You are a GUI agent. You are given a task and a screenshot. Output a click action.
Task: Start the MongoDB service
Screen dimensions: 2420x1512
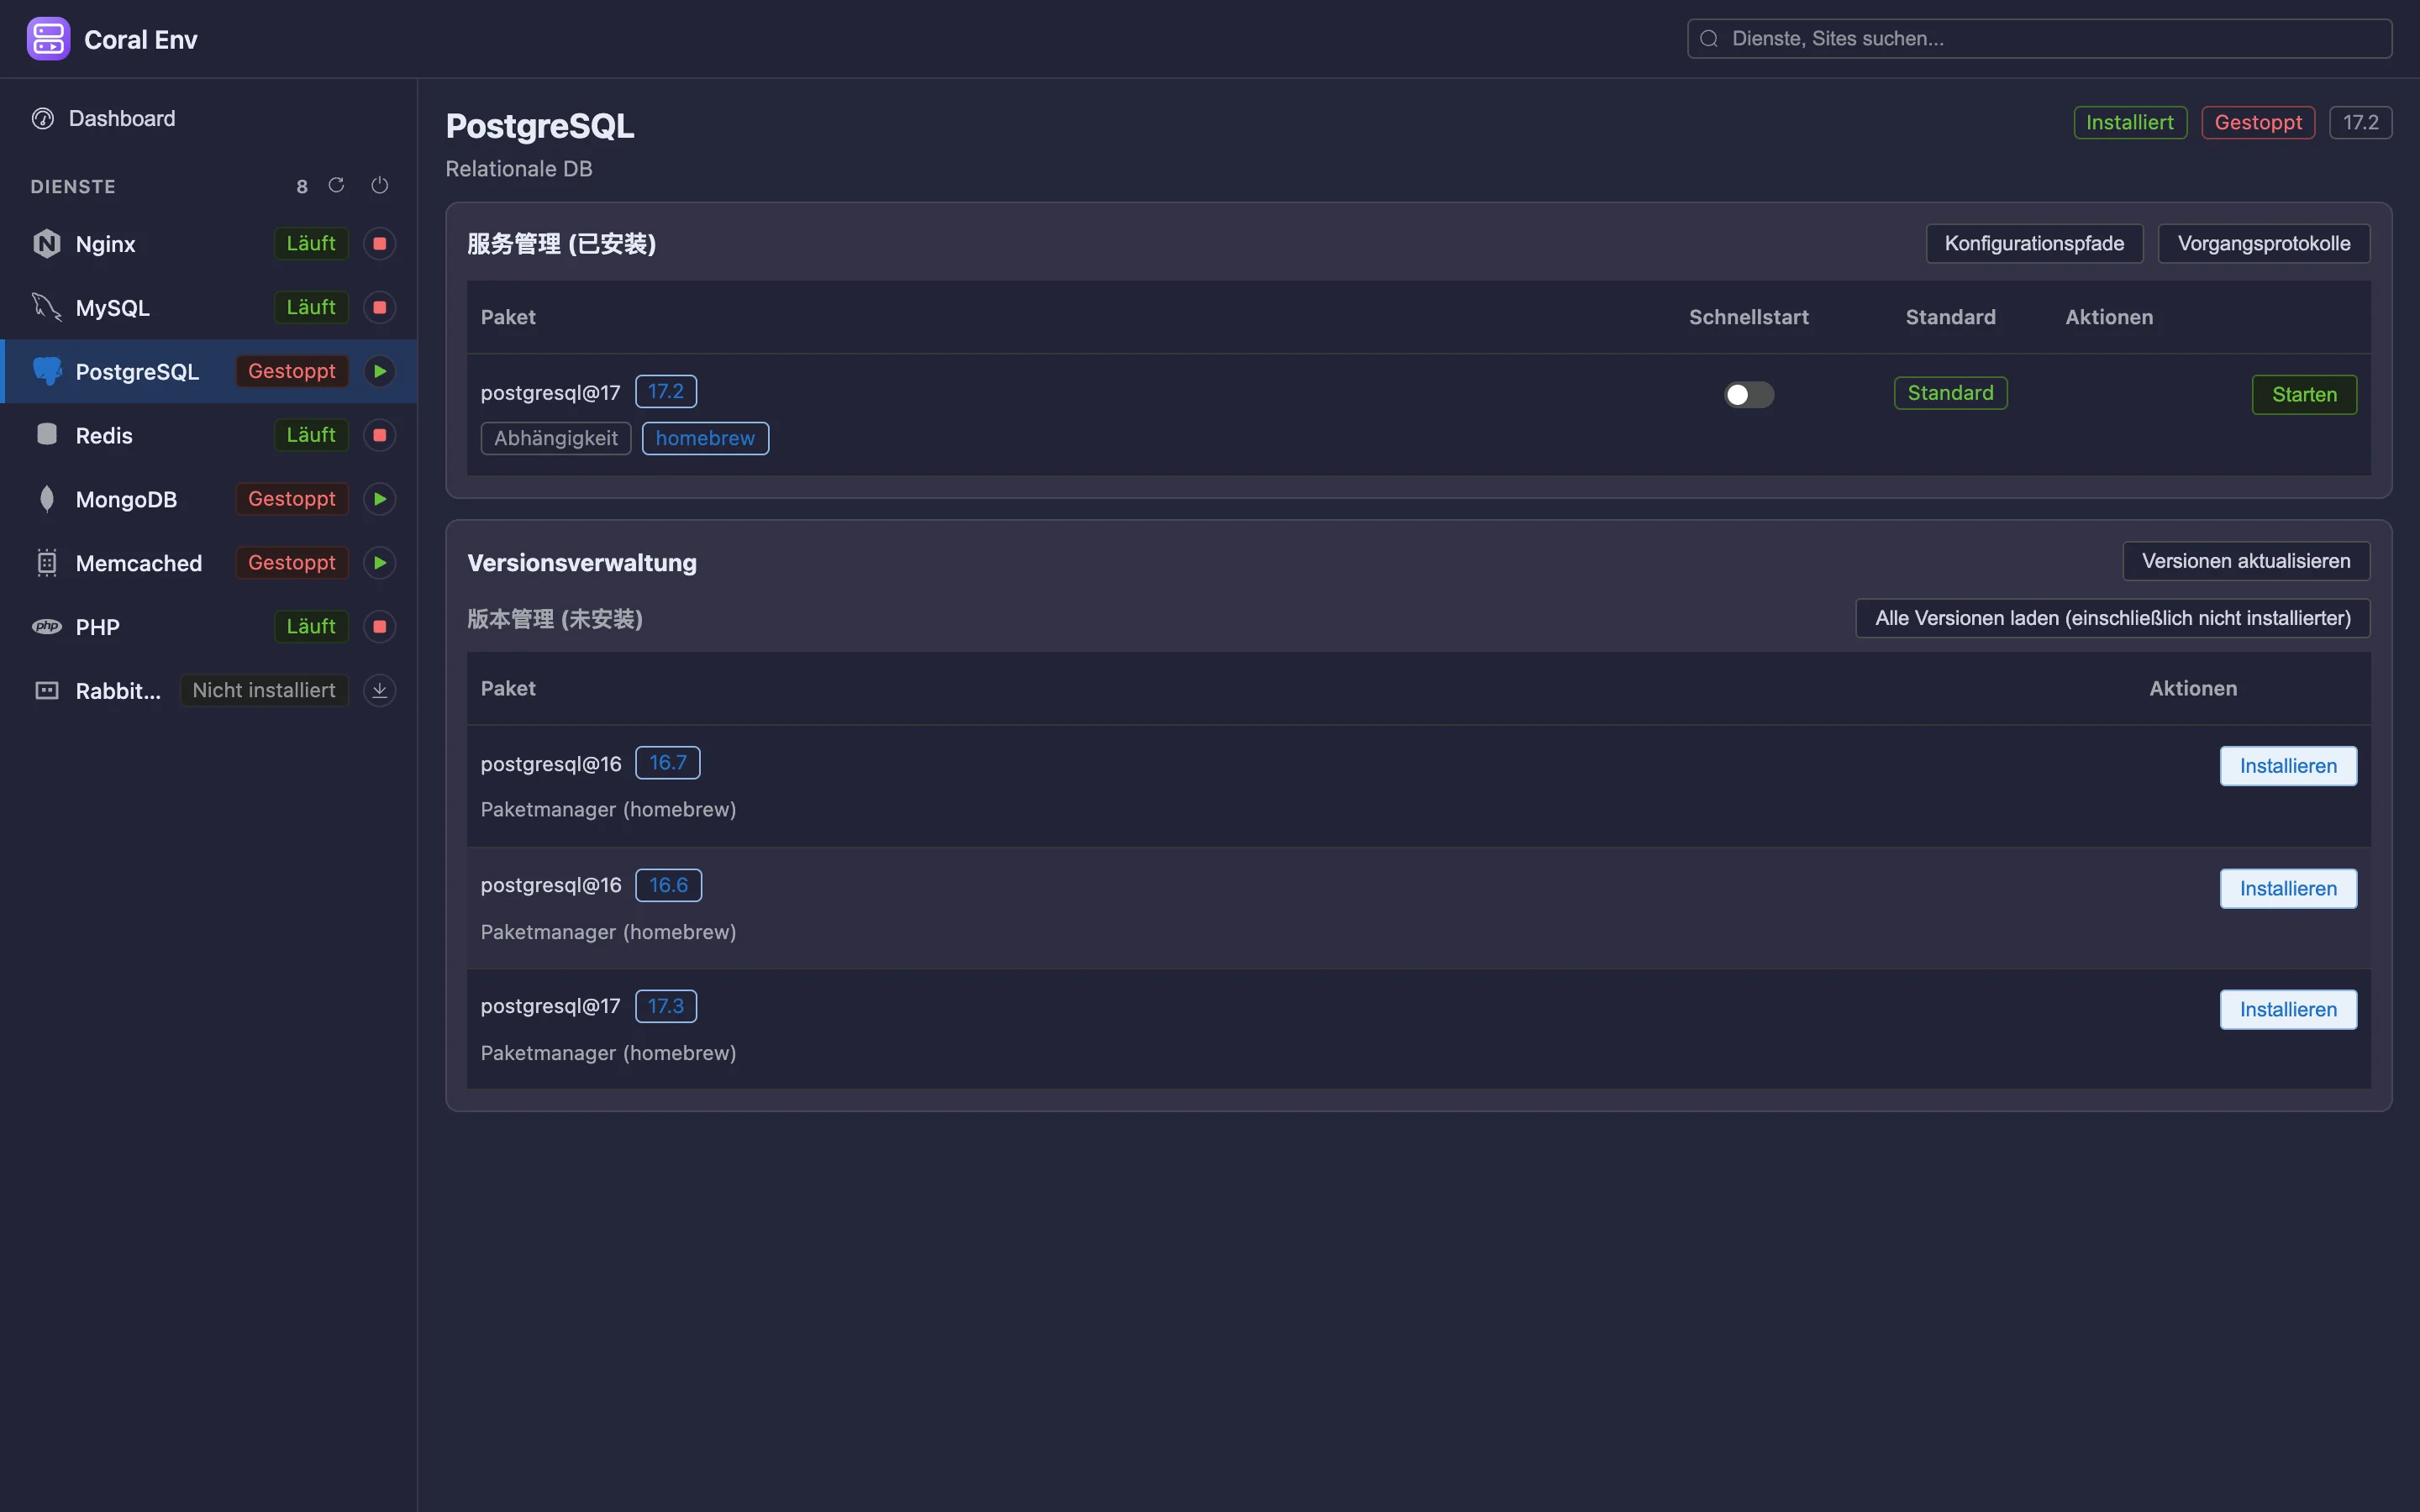tap(379, 499)
